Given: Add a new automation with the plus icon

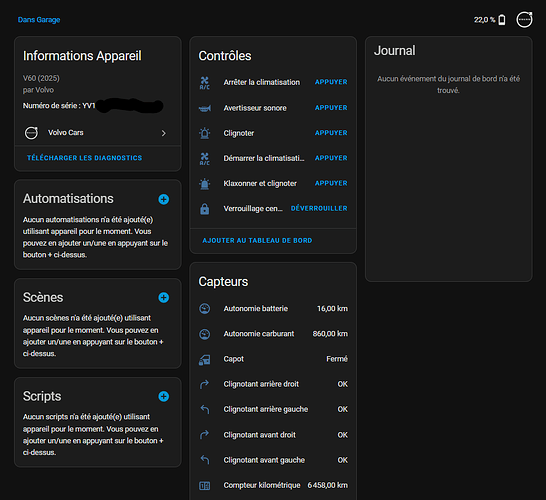Looking at the screenshot, I should coord(164,199).
